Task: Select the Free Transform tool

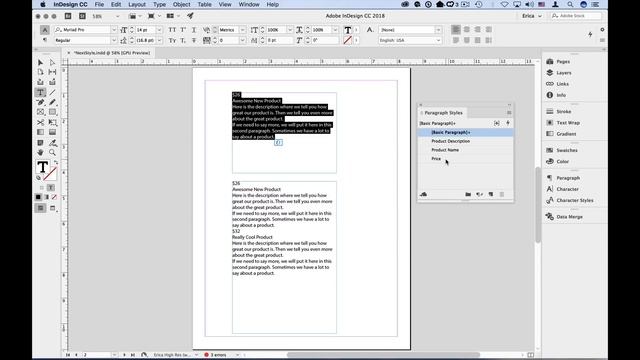Action: tap(52, 122)
